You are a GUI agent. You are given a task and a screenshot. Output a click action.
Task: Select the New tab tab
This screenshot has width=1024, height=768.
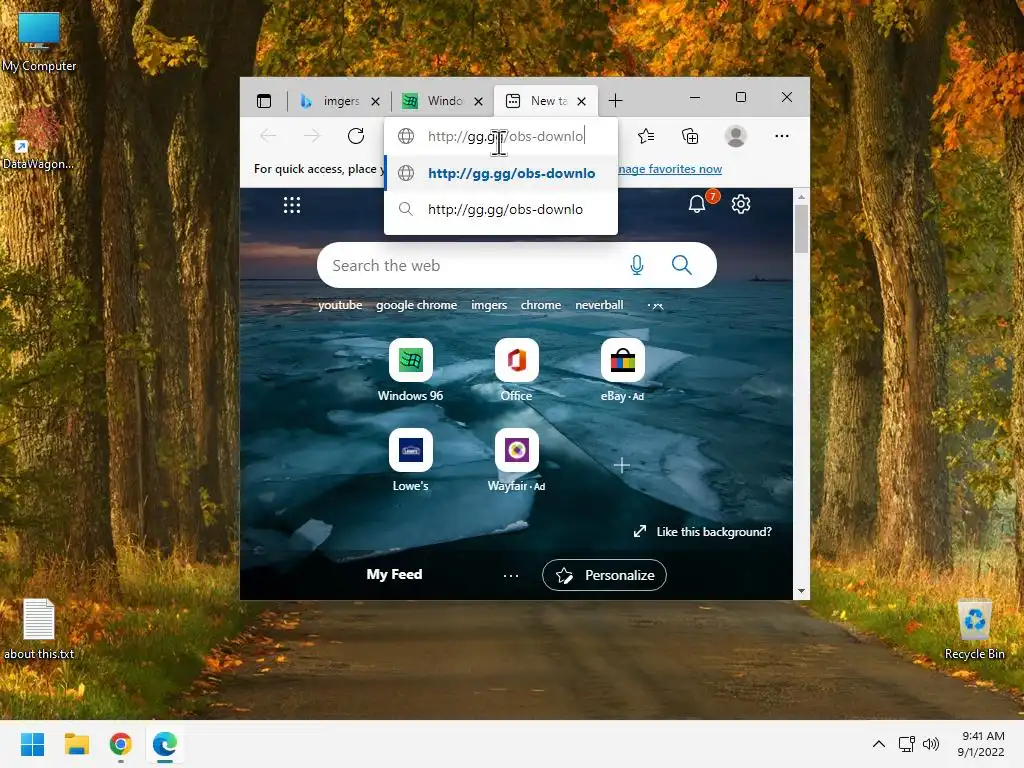pyautogui.click(x=539, y=101)
